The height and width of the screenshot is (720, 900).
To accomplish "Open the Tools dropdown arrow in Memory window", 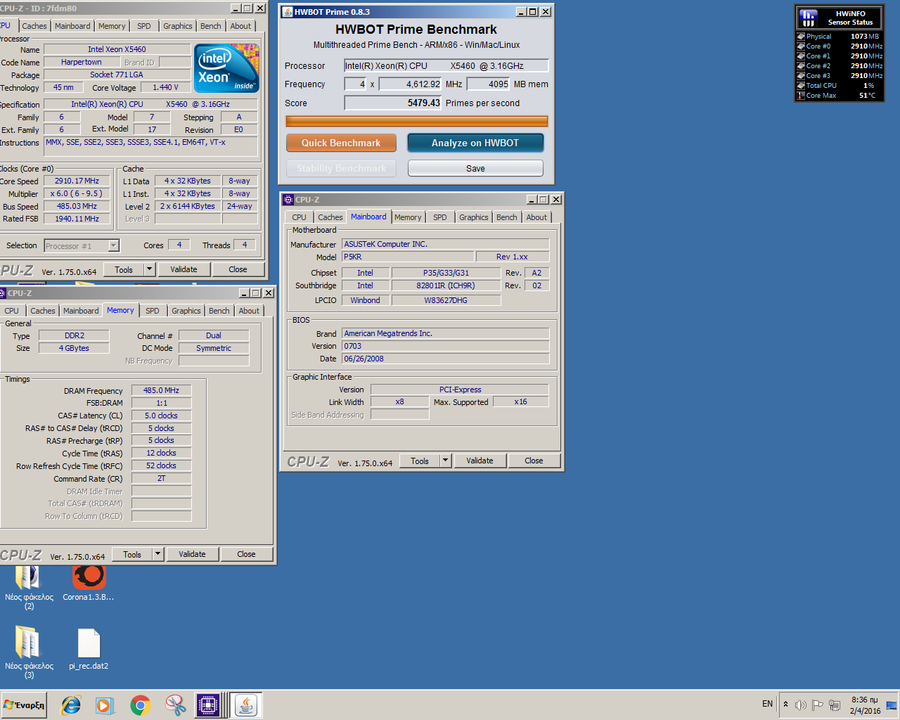I will (158, 554).
